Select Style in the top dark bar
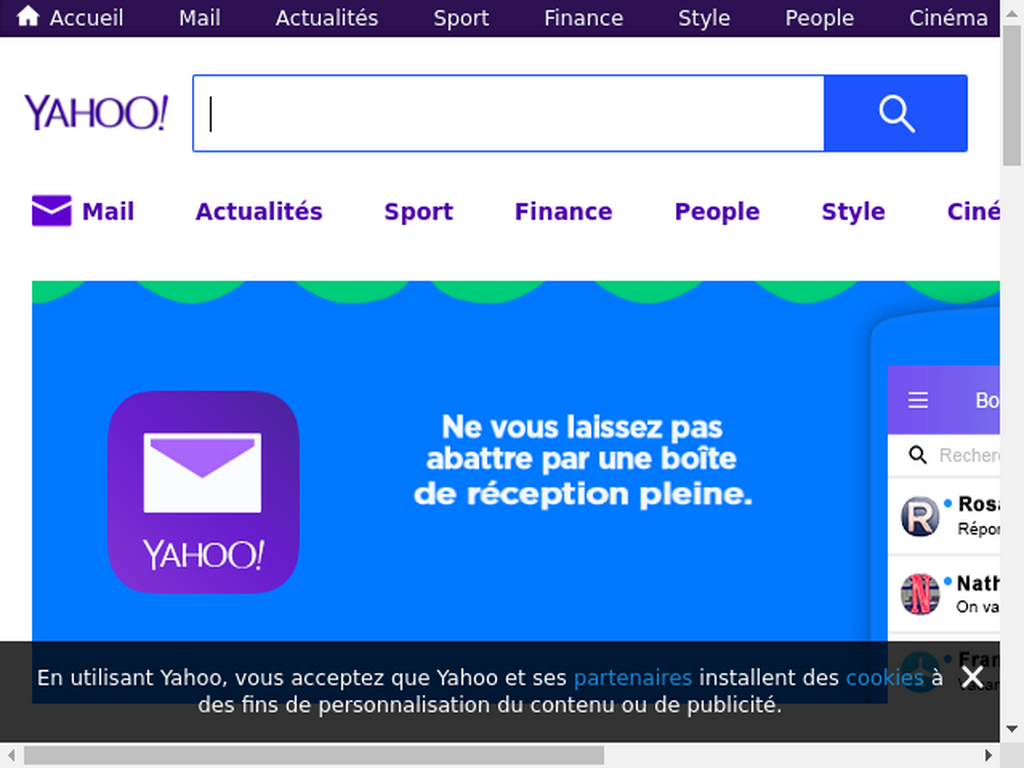The image size is (1024, 768). pyautogui.click(x=704, y=18)
